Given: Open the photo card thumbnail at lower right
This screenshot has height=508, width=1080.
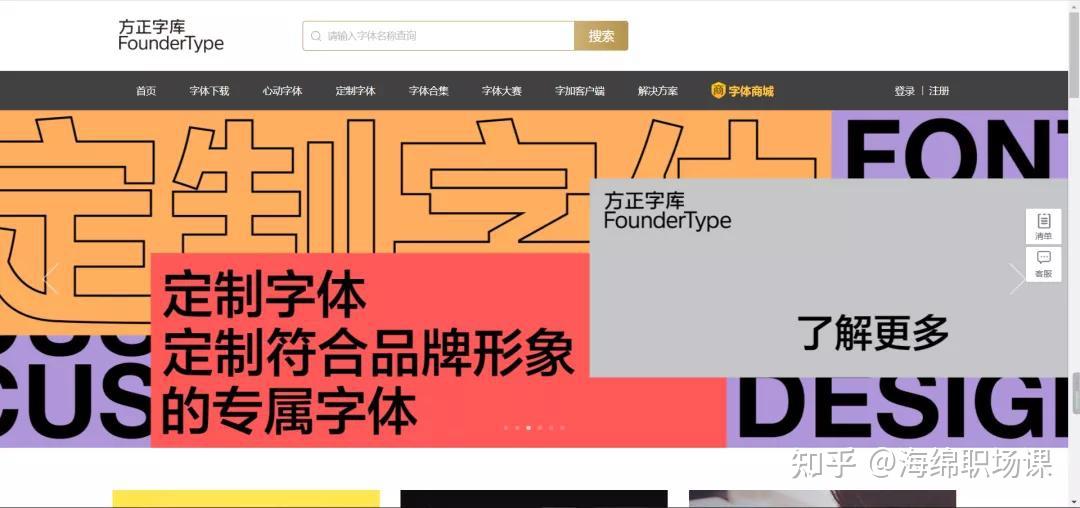Looking at the screenshot, I should click(x=822, y=499).
